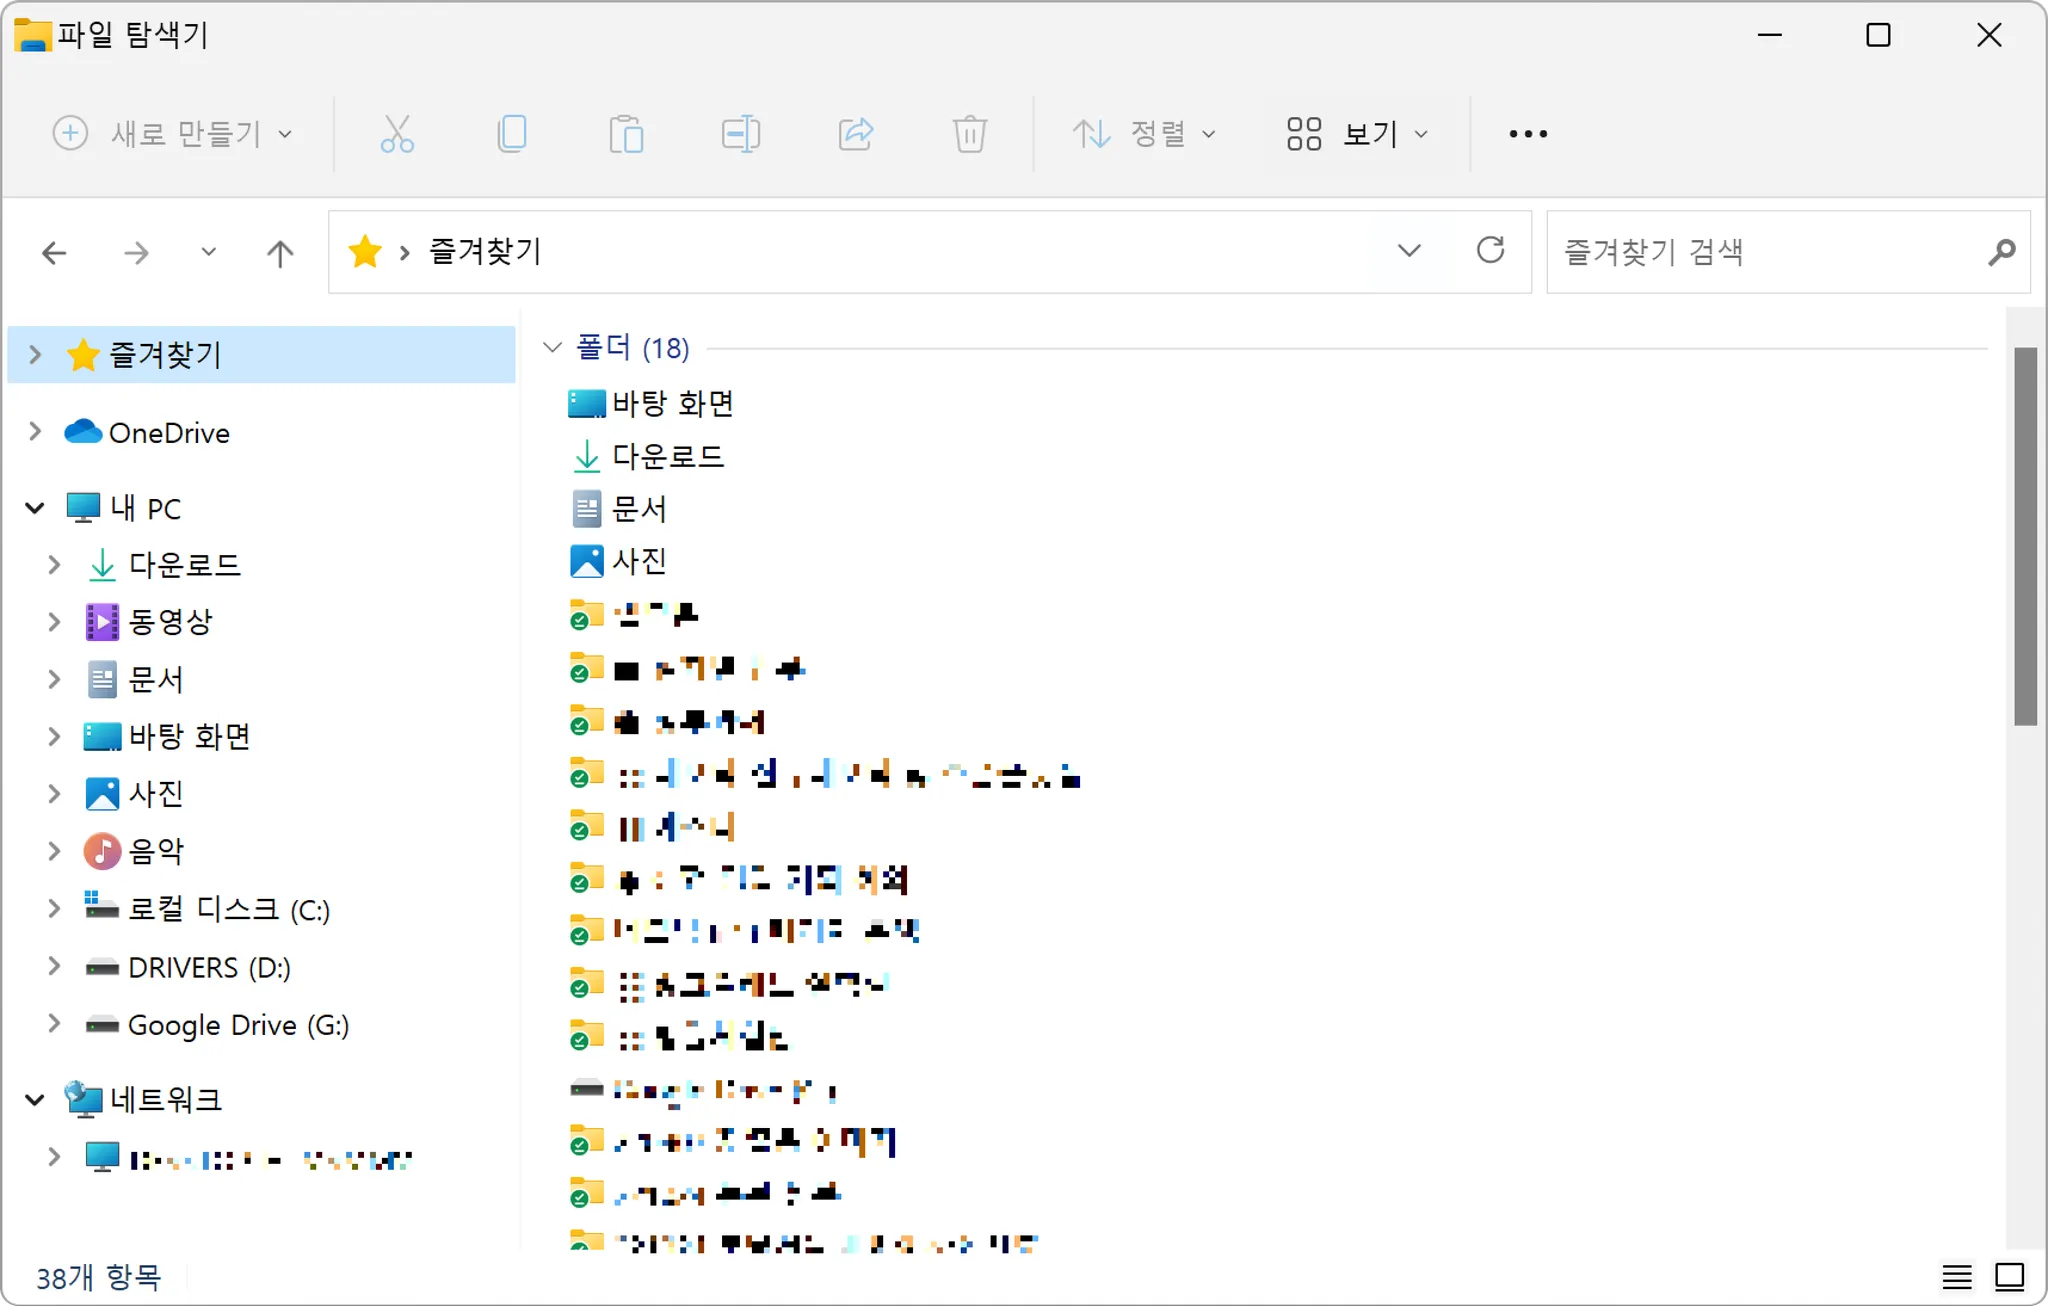Open the 보기 view dropdown
This screenshot has height=1306, width=2048.
tap(1357, 133)
